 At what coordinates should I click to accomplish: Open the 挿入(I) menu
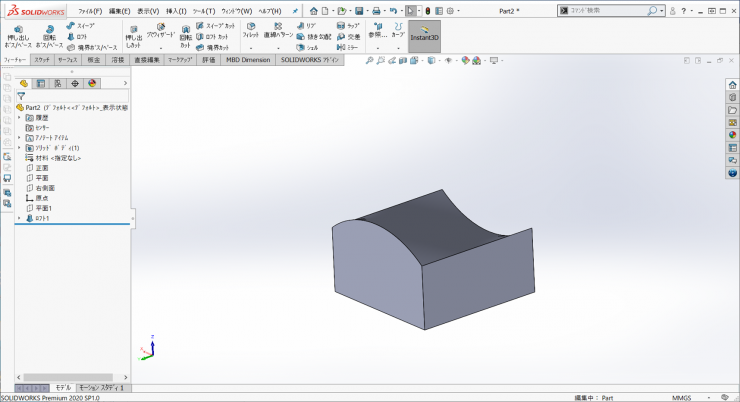(176, 10)
